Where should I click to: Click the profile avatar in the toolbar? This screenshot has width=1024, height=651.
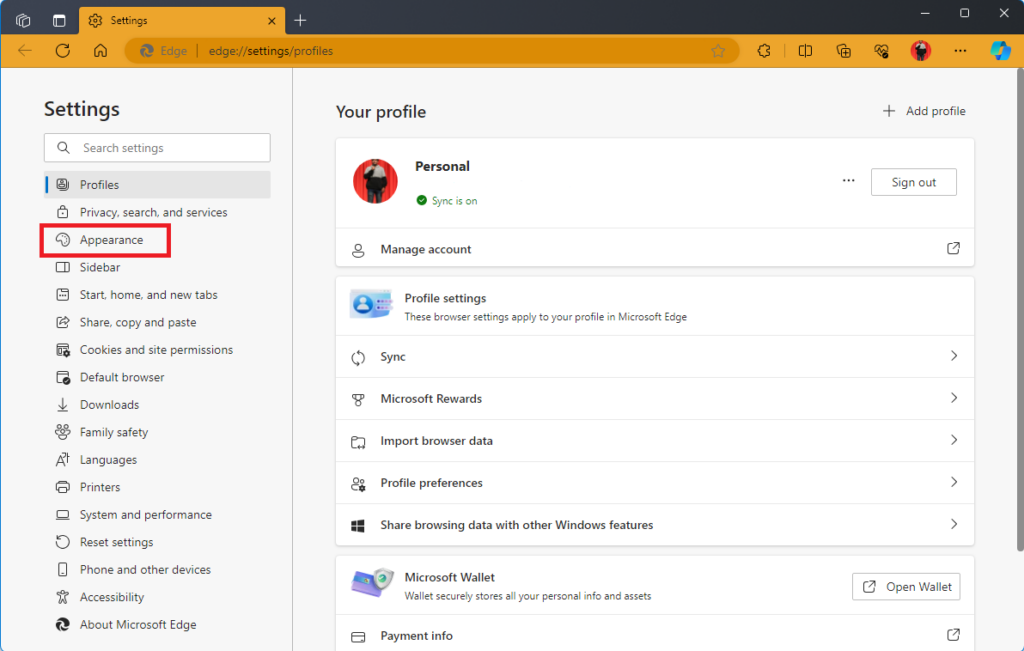point(921,51)
